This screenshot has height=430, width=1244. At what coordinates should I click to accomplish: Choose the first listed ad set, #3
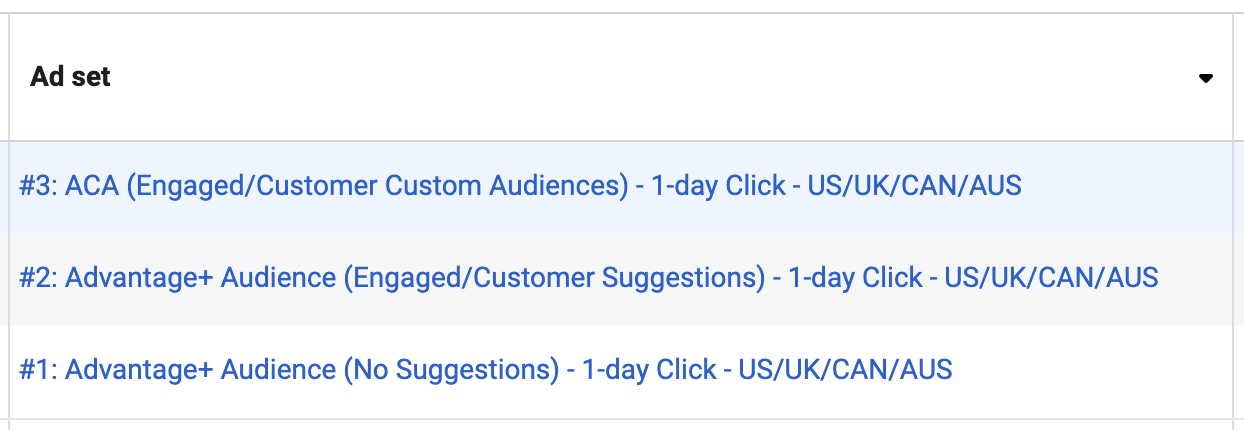(520, 186)
